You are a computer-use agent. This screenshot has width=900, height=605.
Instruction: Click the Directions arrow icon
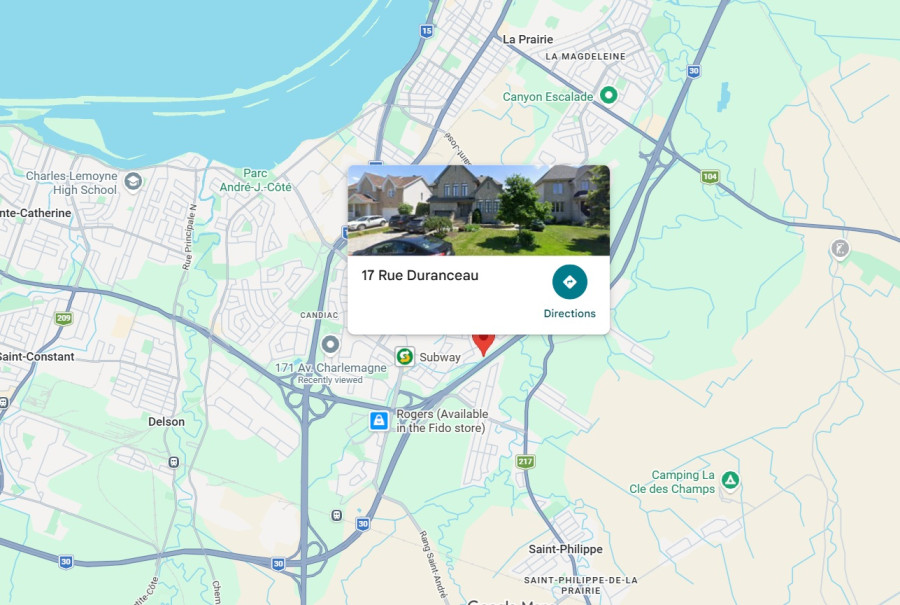[x=569, y=282]
